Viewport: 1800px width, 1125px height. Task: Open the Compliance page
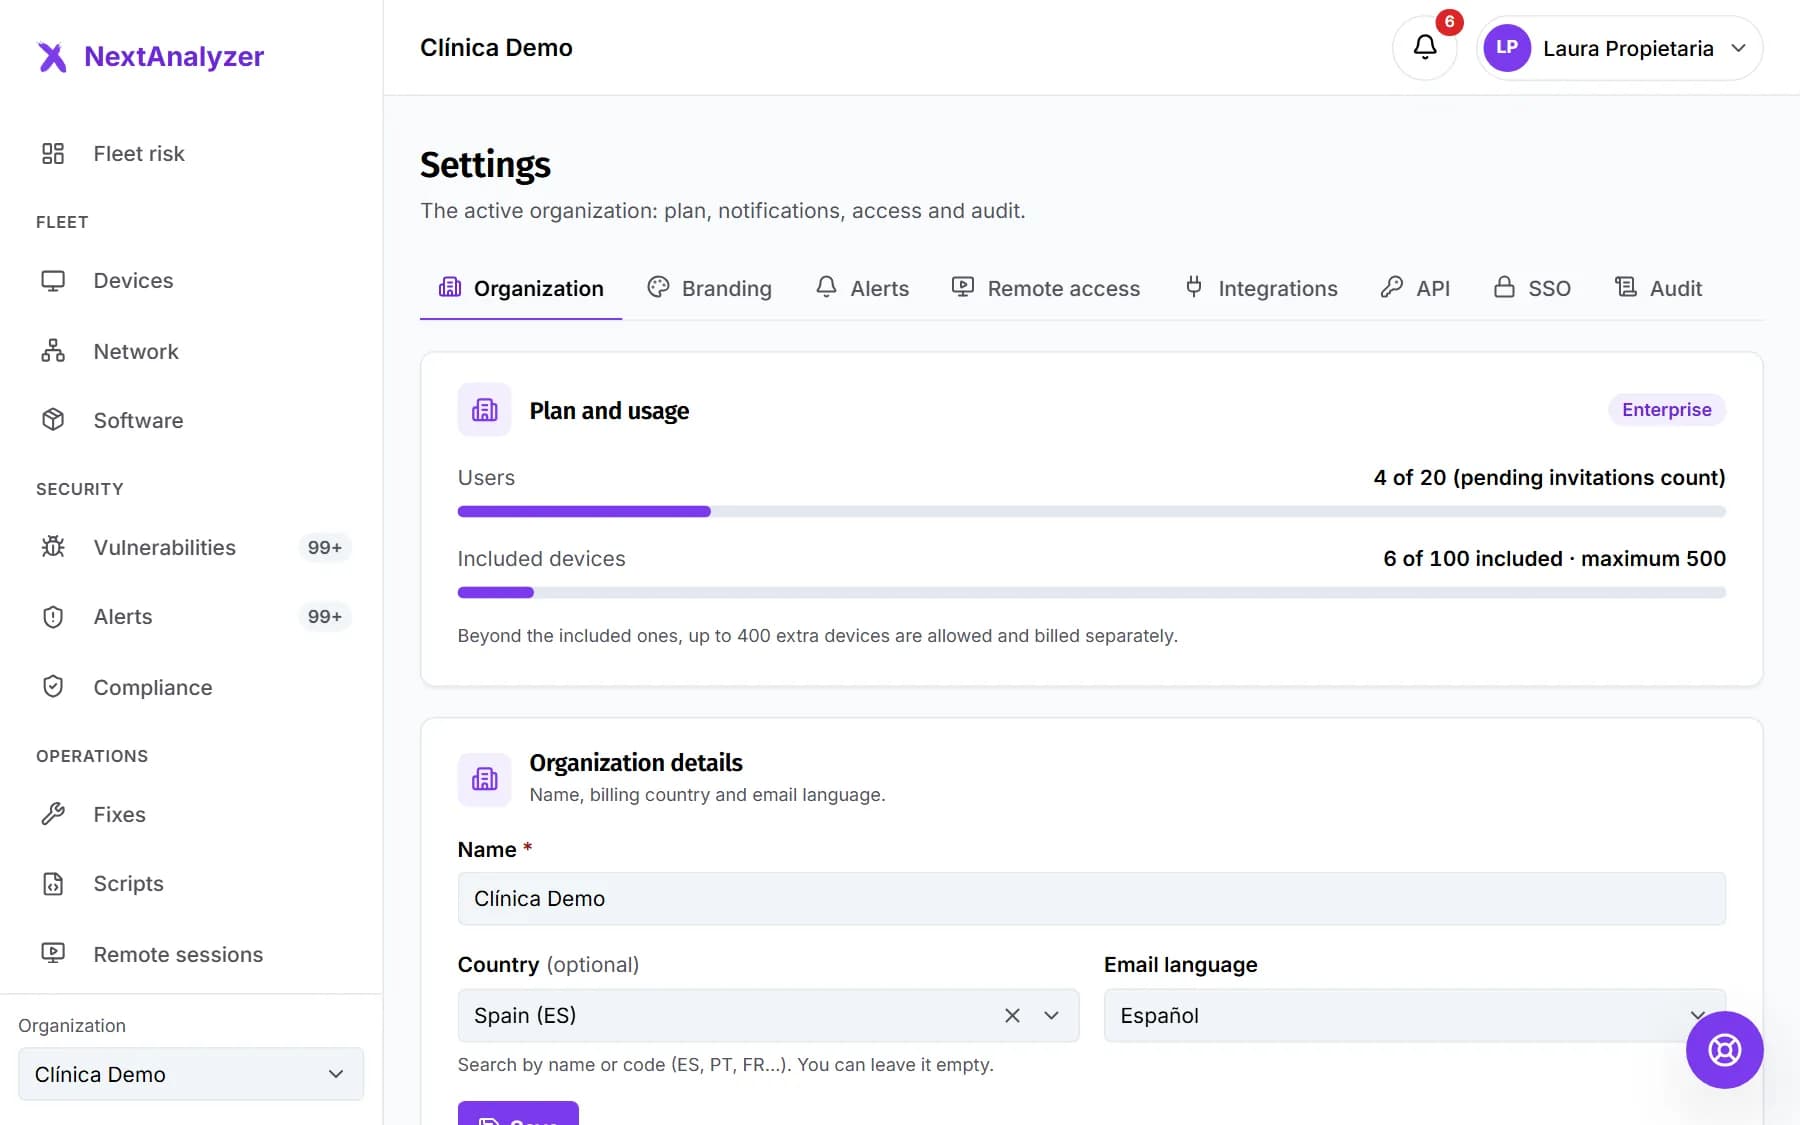coord(191,687)
